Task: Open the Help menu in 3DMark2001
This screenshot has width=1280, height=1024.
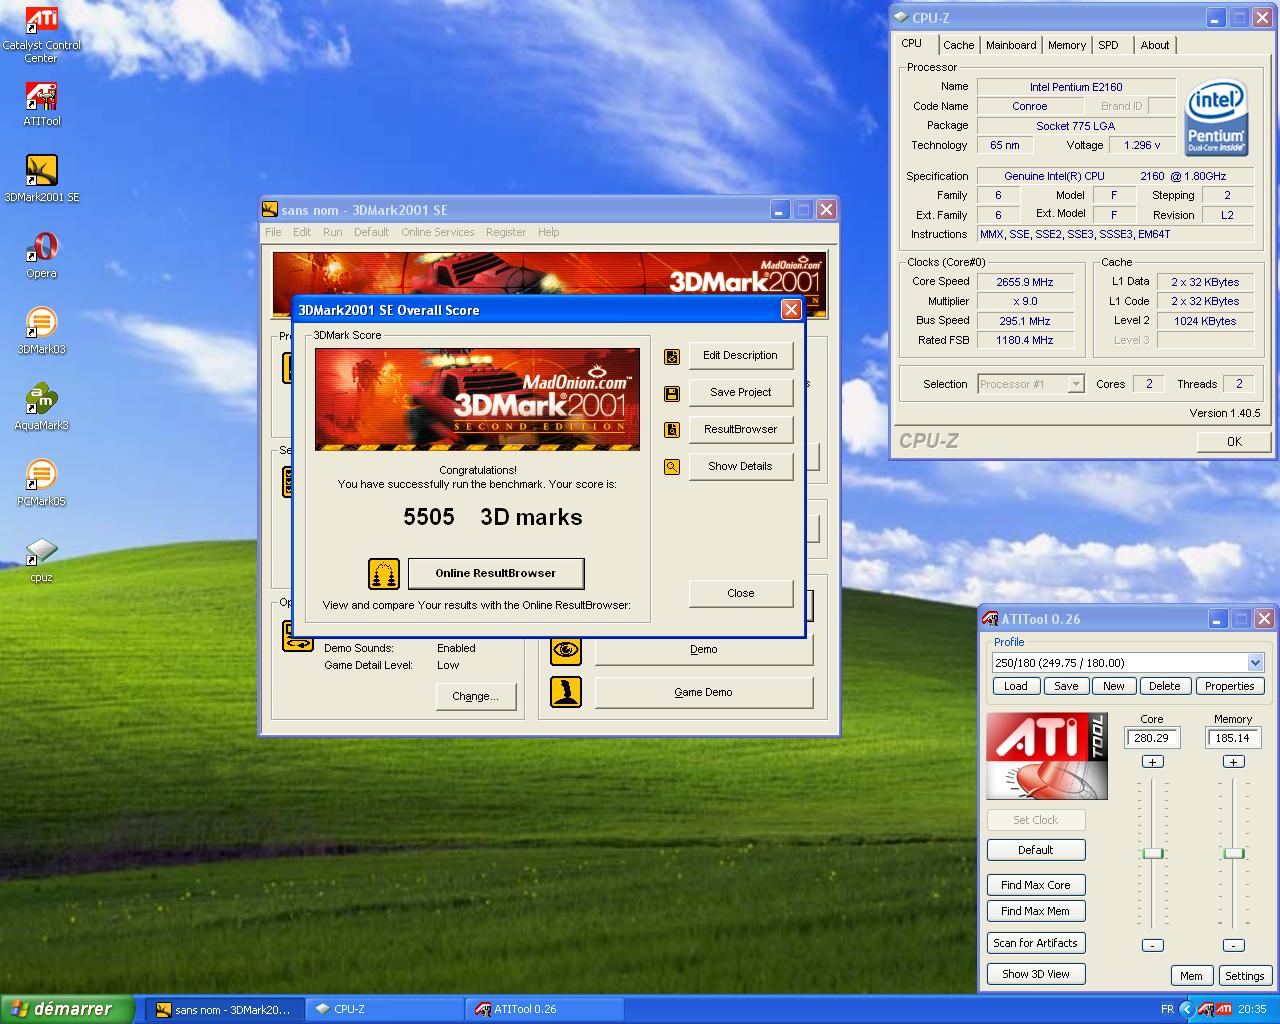Action: (x=549, y=232)
